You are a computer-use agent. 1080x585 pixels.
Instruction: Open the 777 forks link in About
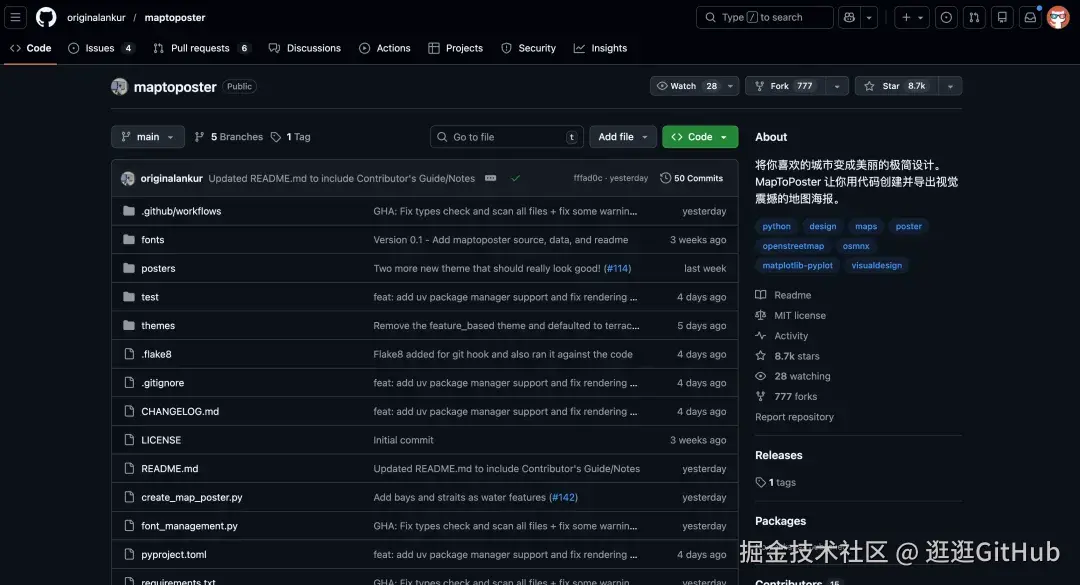796,396
